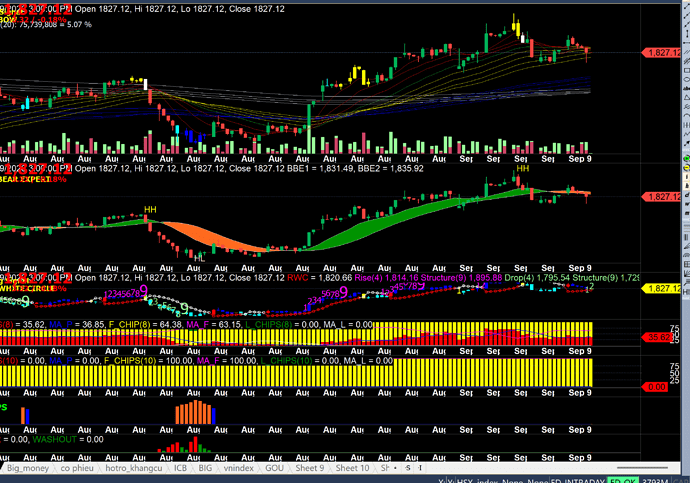Click the top pane 1,827.12 price label

(x=661, y=53)
